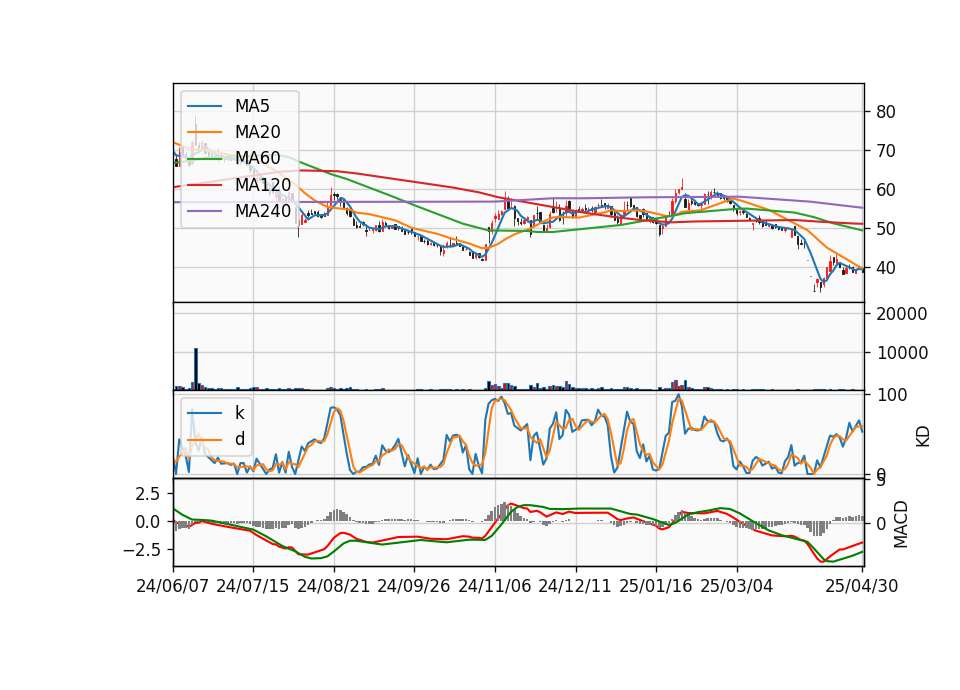Viewport: 960px width, 690px height.
Task: Click the 2.5 MACD left-axis label
Action: tap(147, 494)
